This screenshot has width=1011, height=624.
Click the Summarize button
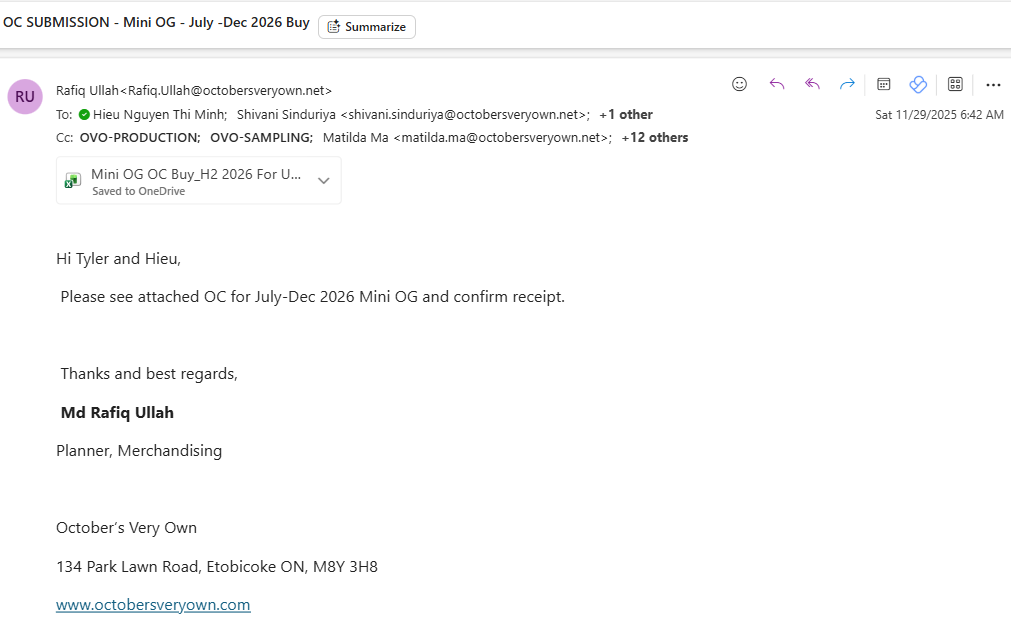[366, 27]
